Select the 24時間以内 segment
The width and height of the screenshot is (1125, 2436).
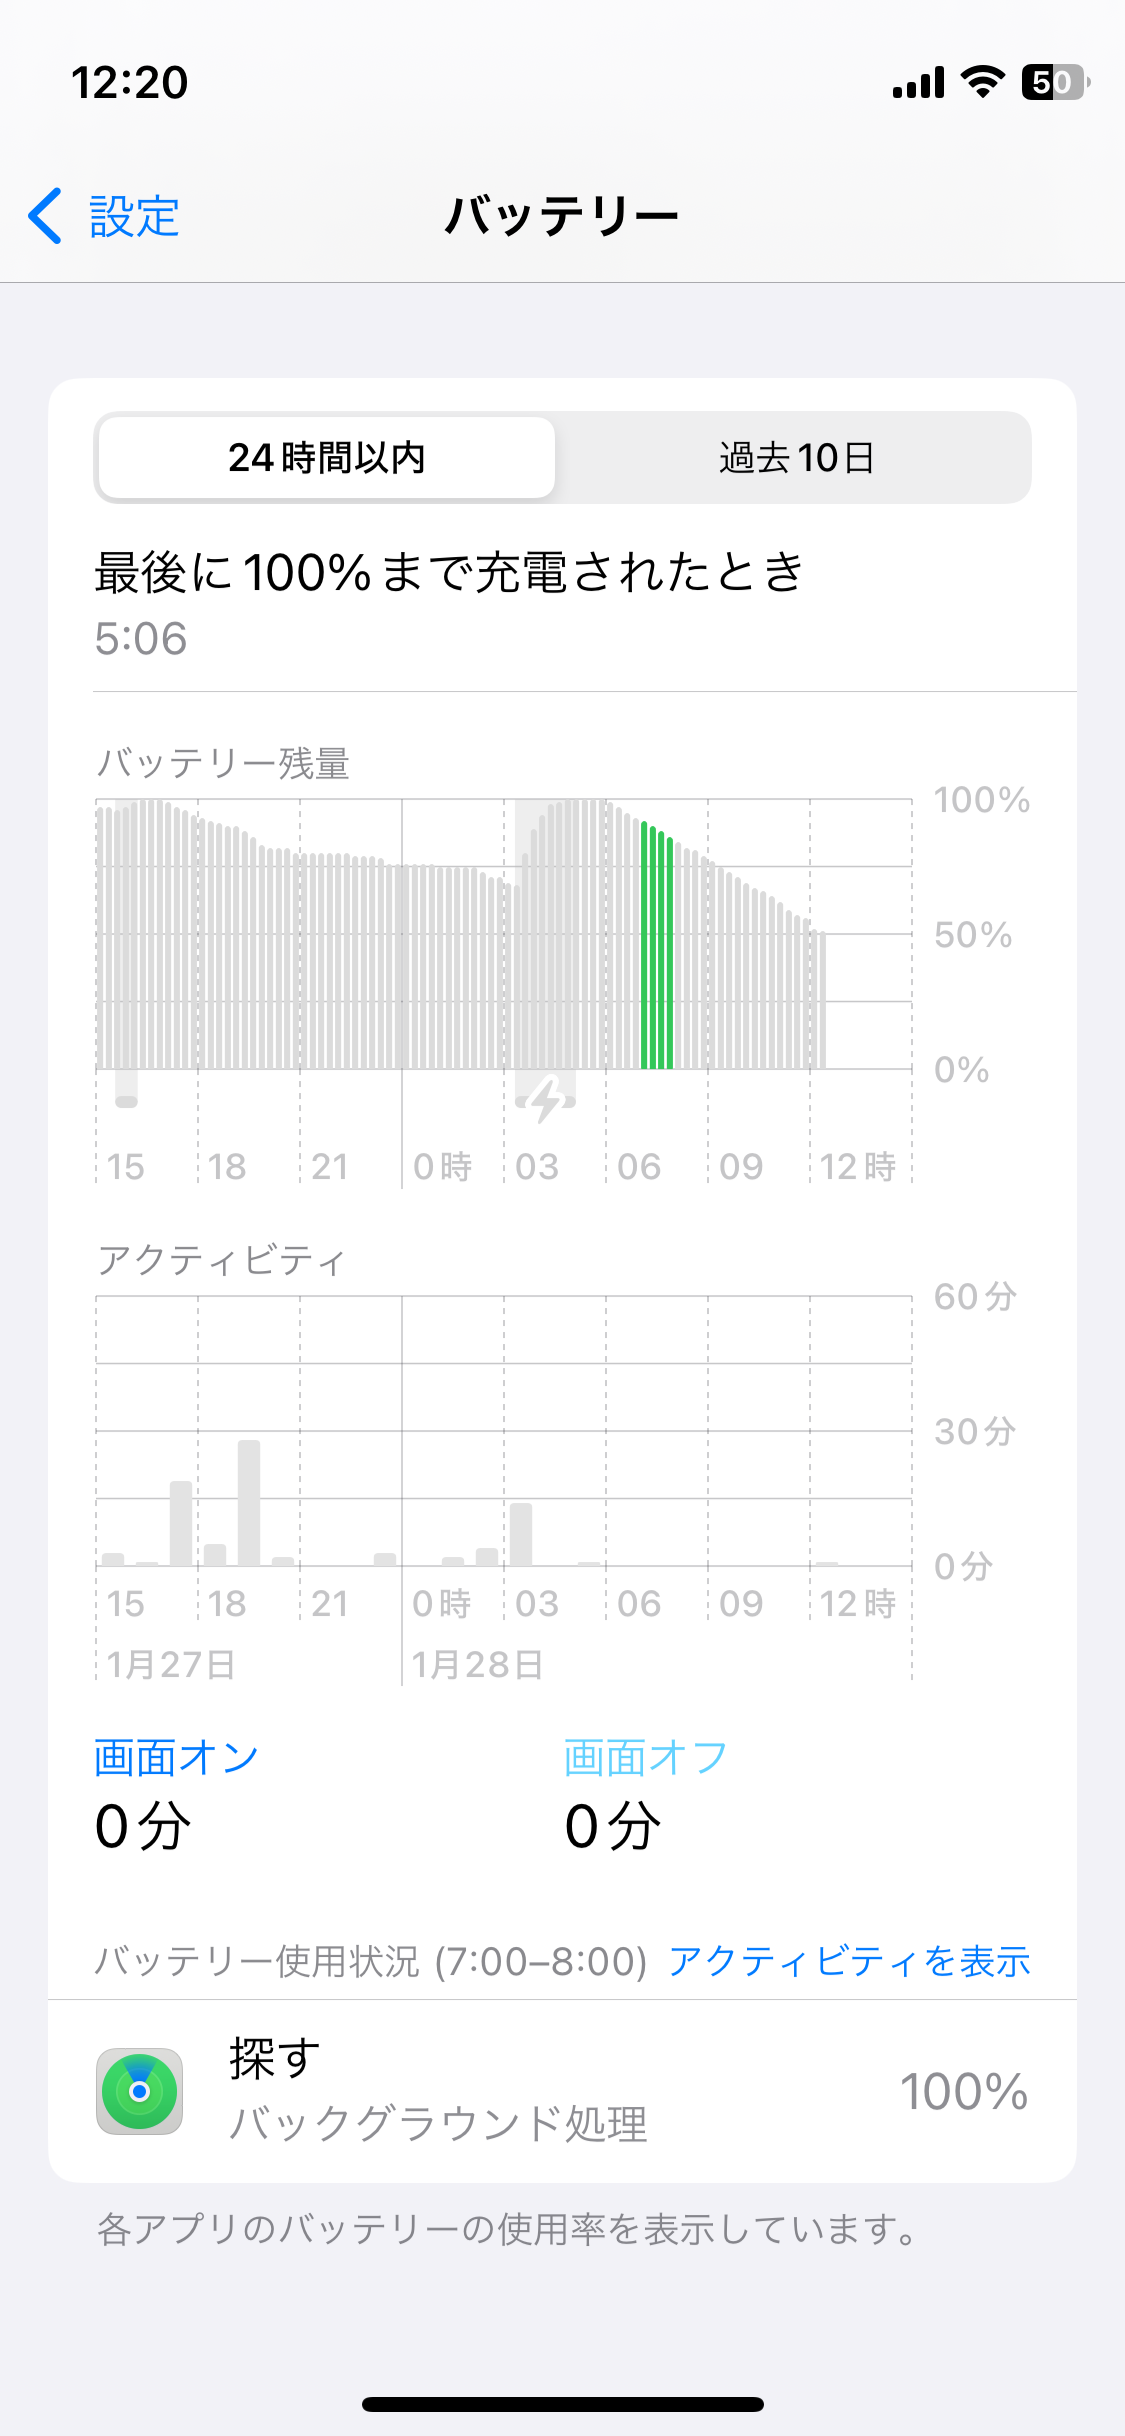click(327, 458)
